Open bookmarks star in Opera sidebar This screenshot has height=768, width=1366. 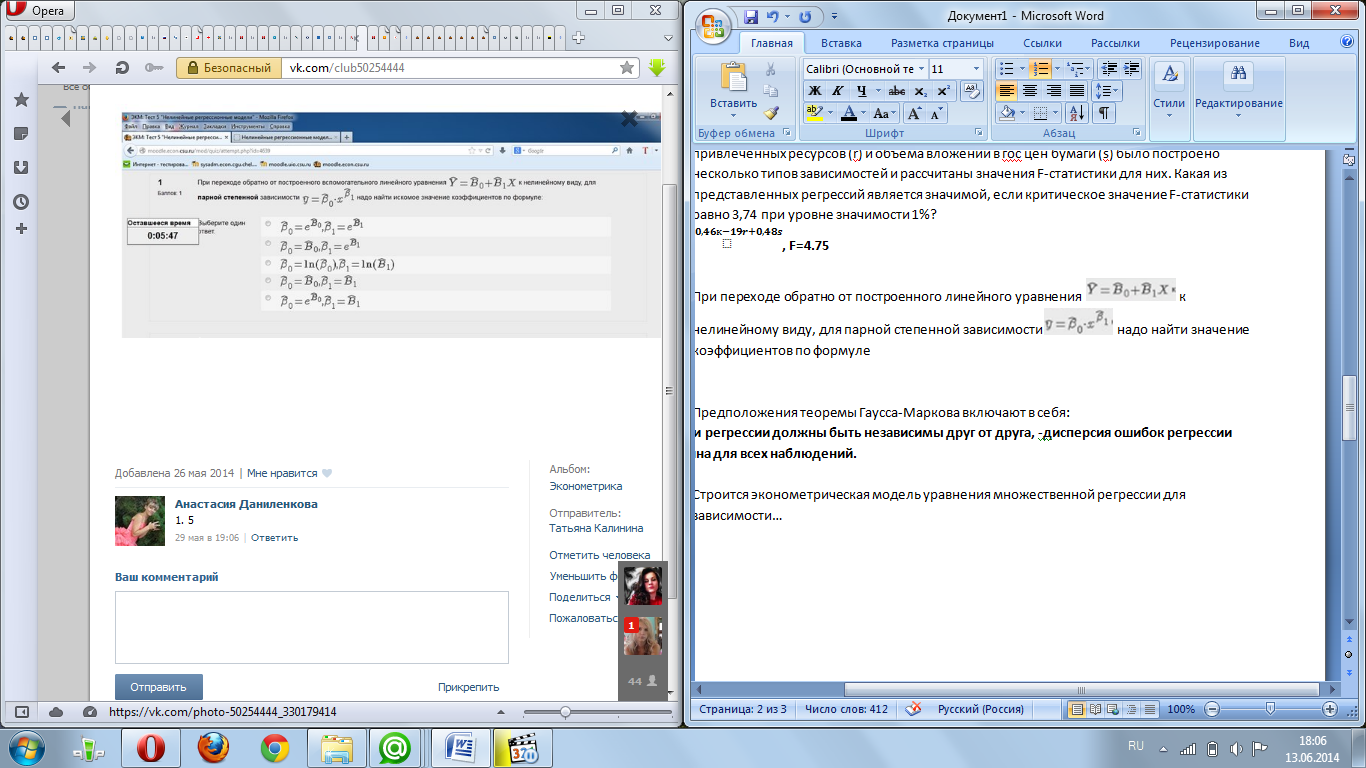[x=21, y=100]
